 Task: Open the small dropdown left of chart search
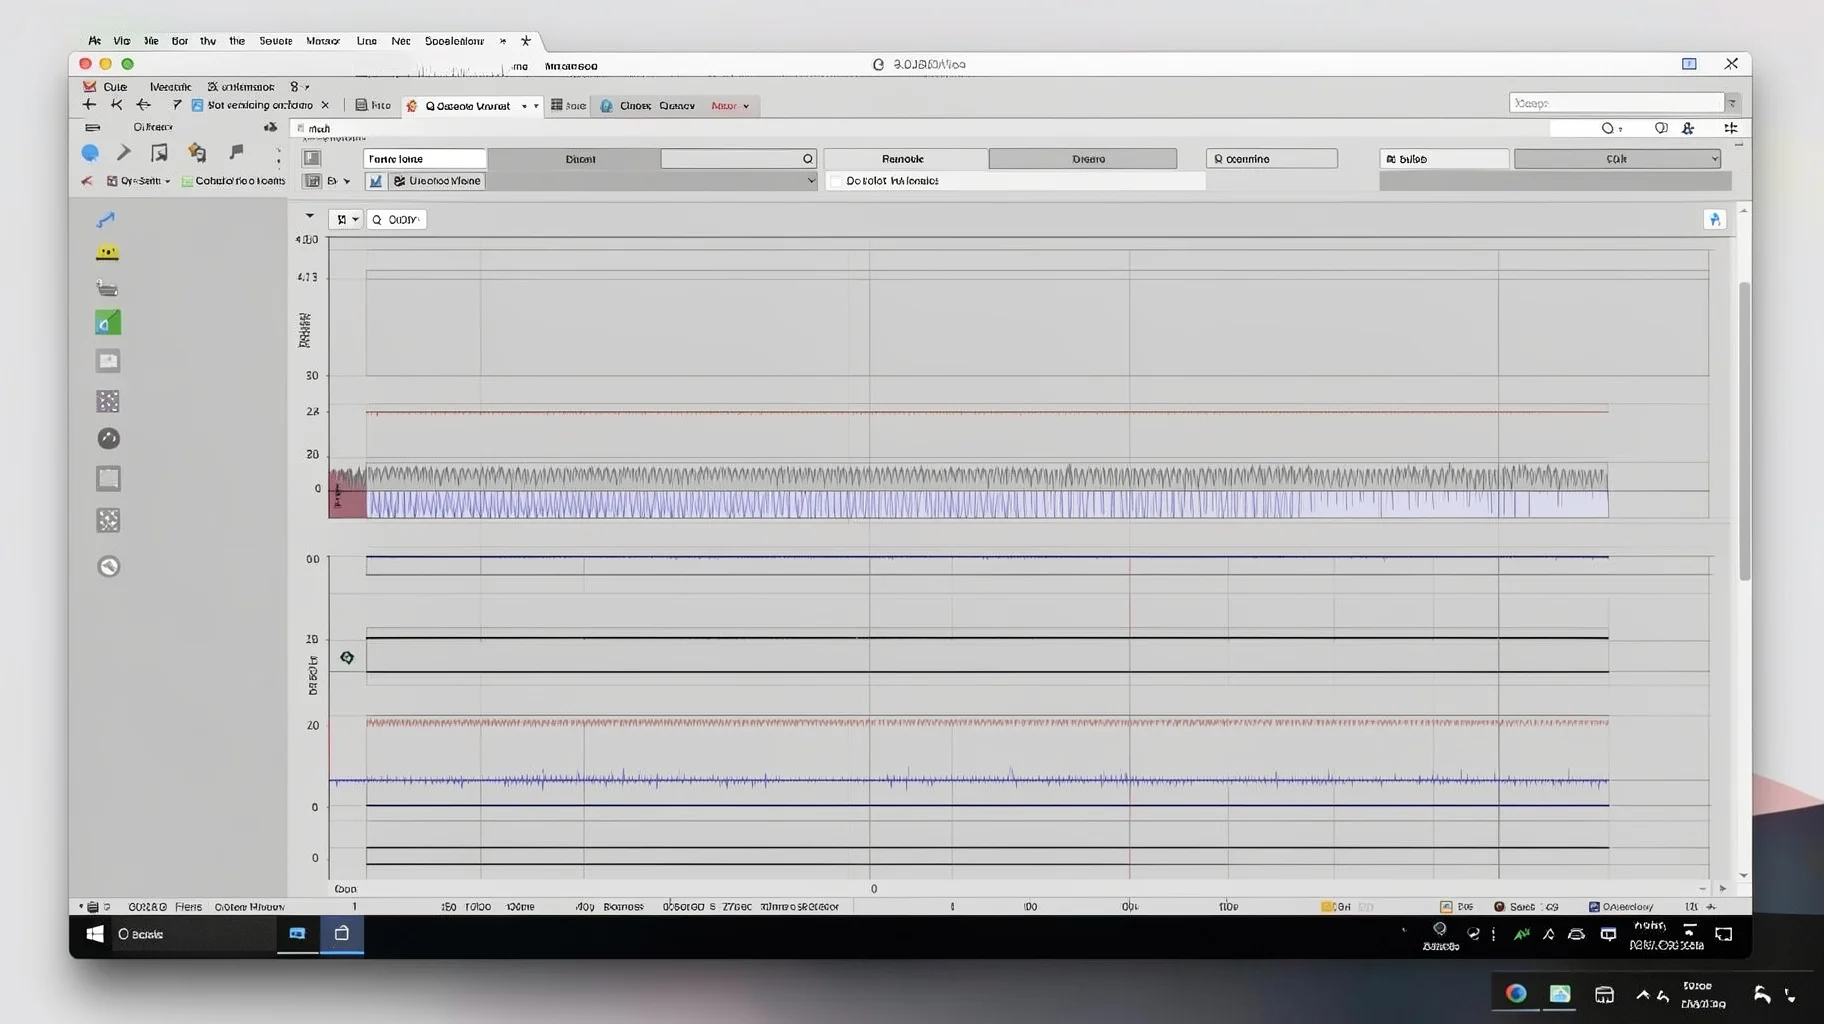(x=345, y=219)
